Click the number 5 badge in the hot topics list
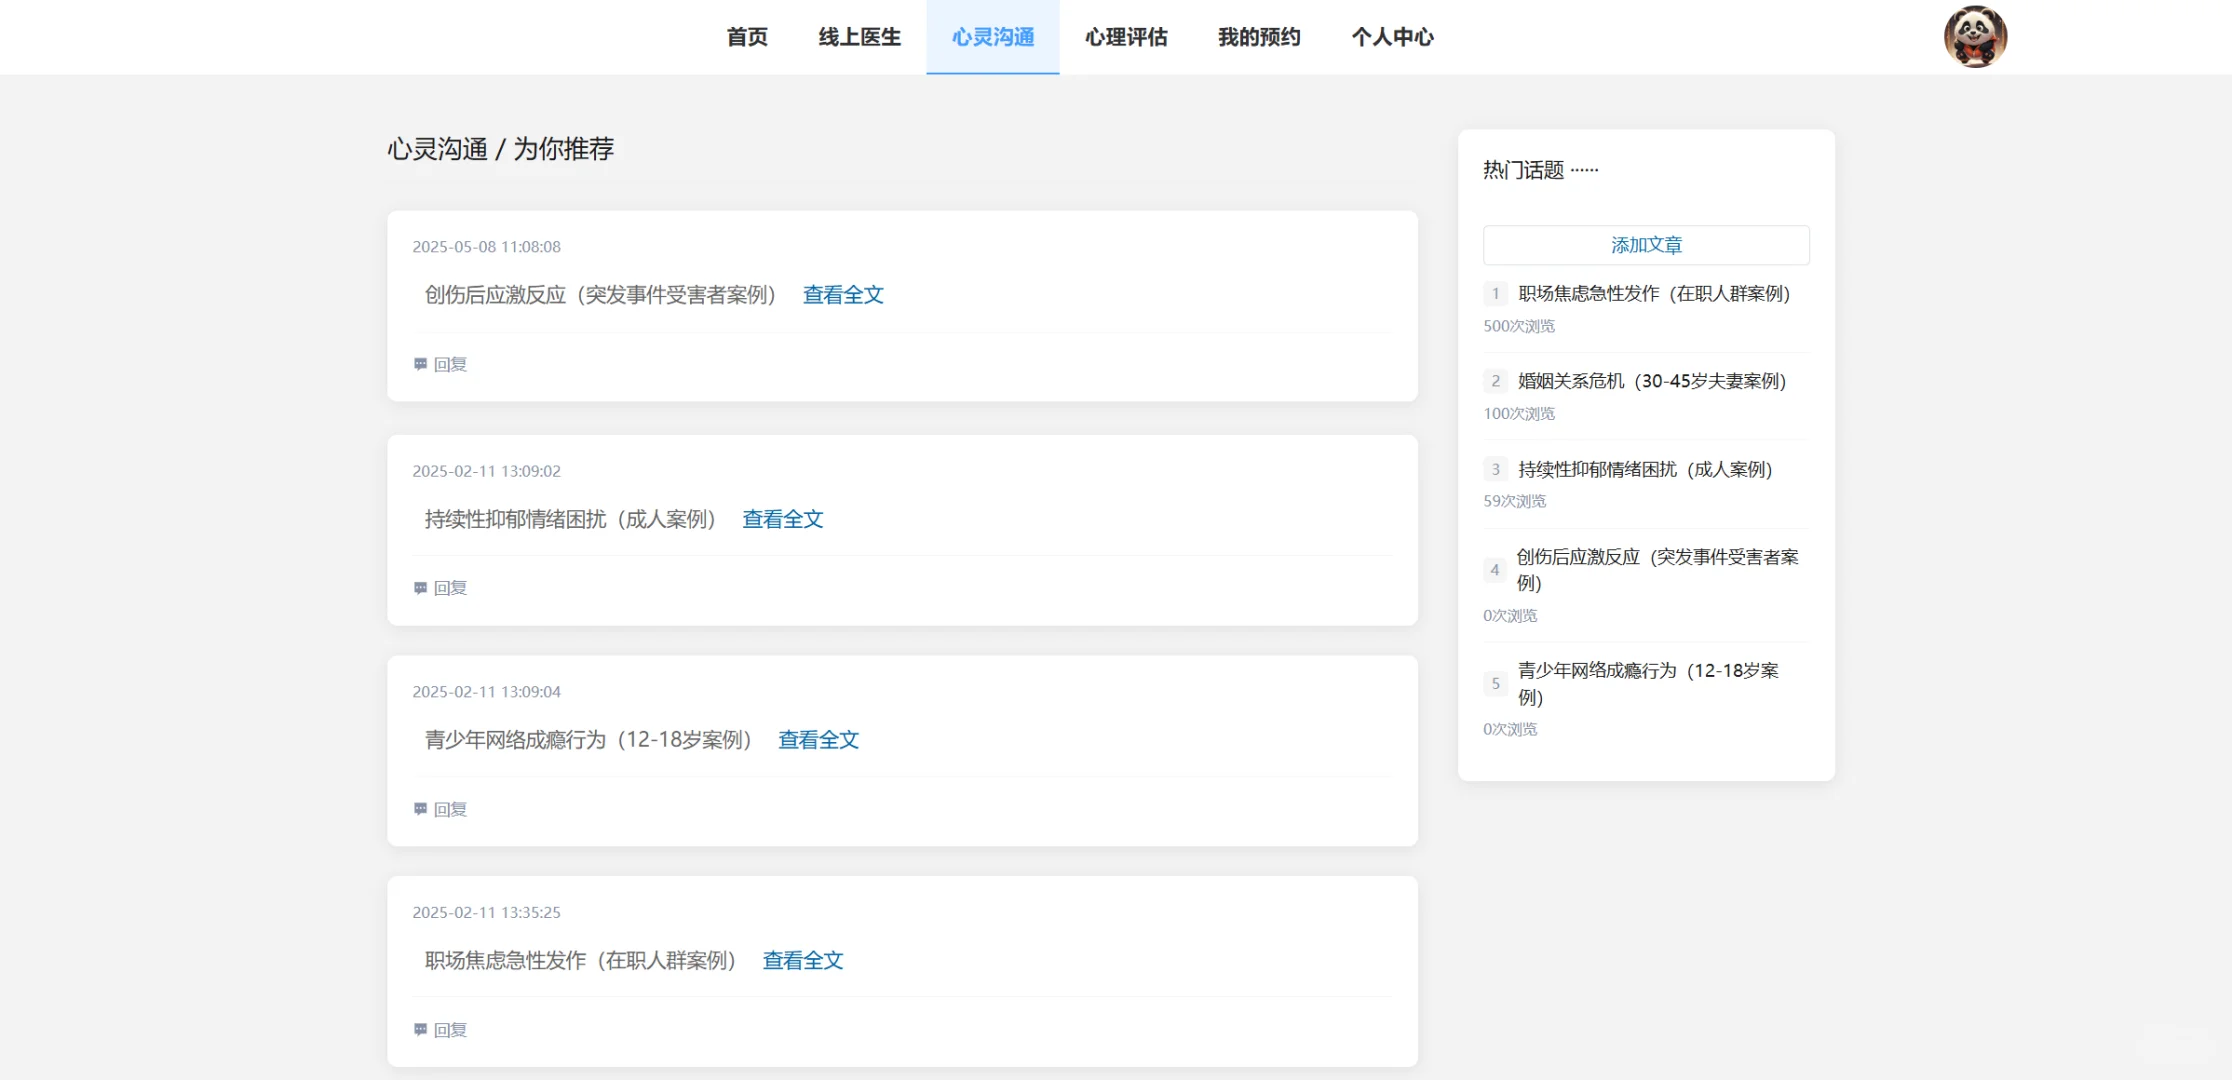Screen dimensions: 2232x1080 (x=1495, y=683)
